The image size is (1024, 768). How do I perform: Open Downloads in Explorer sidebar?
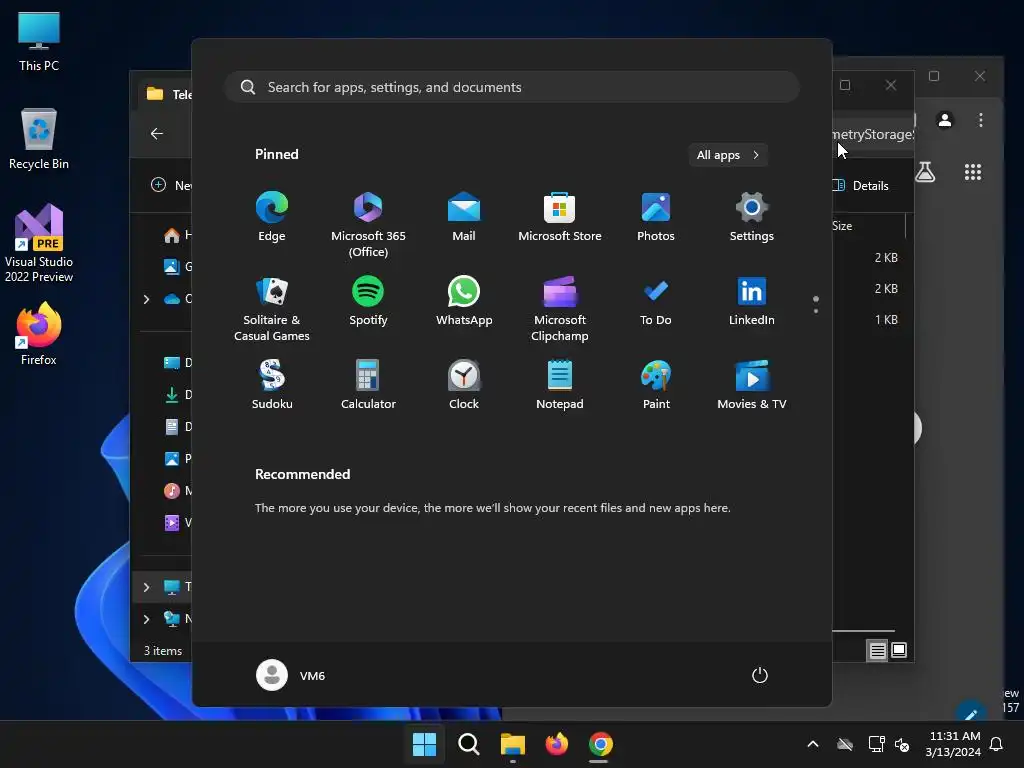177,394
